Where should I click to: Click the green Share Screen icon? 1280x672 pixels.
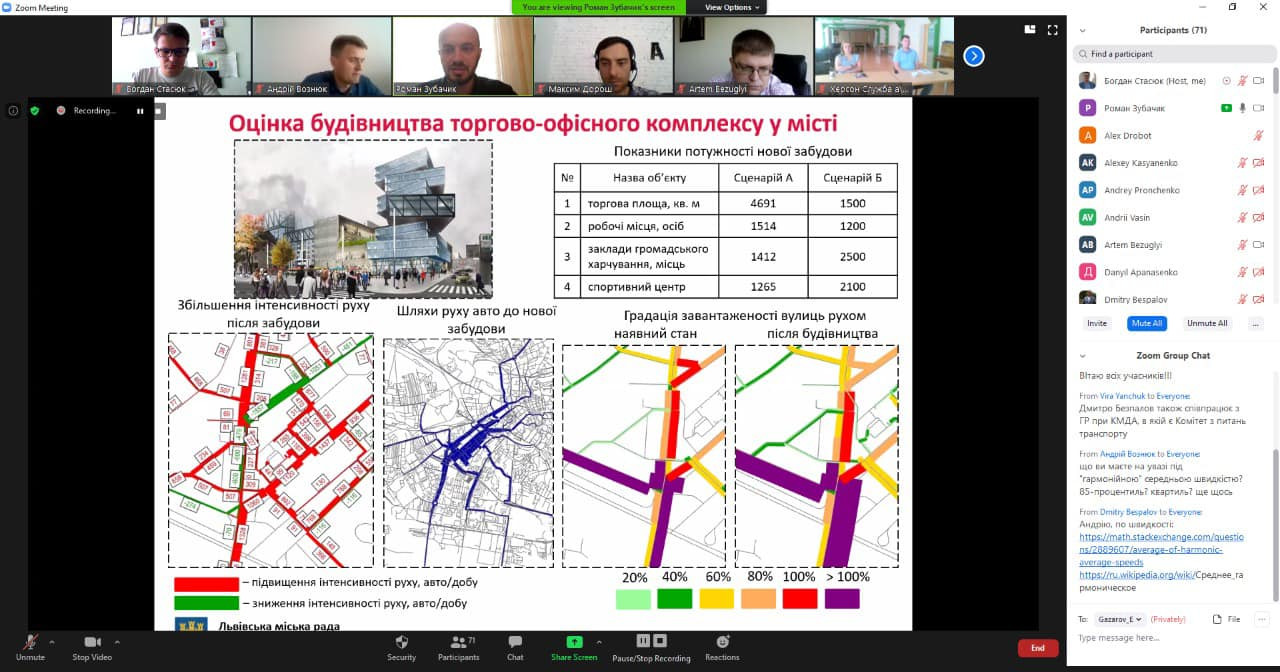(574, 642)
